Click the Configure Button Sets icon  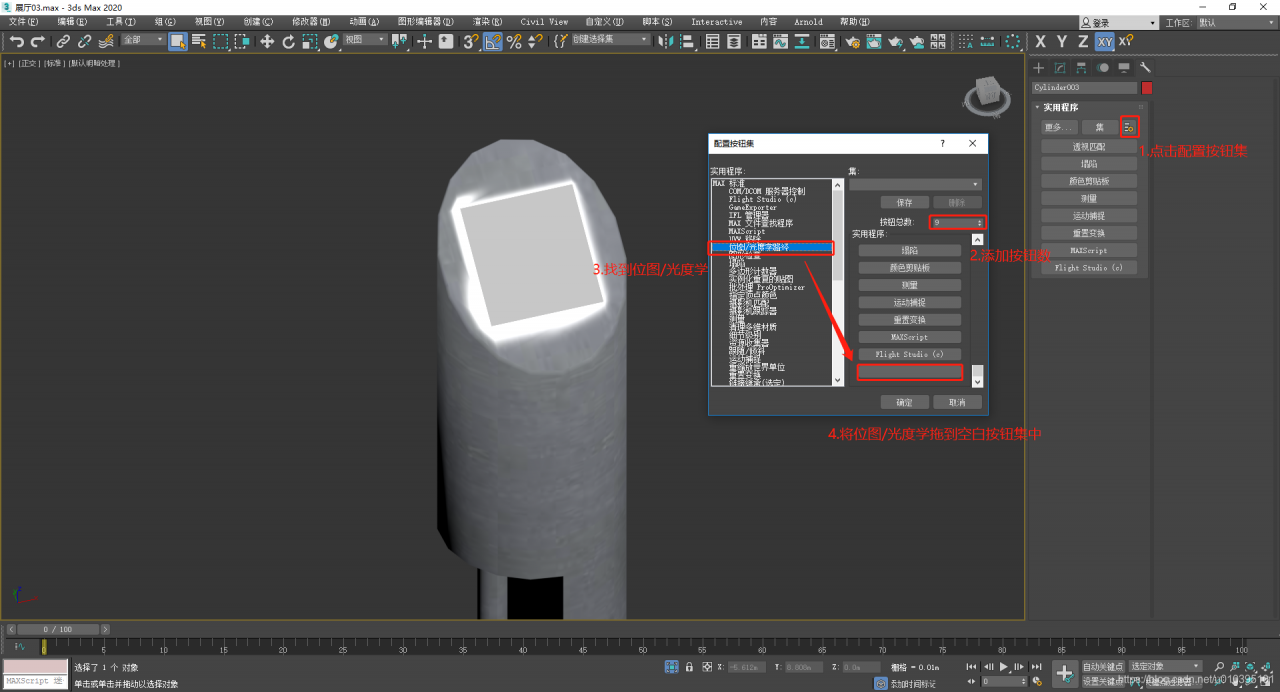coord(1129,127)
